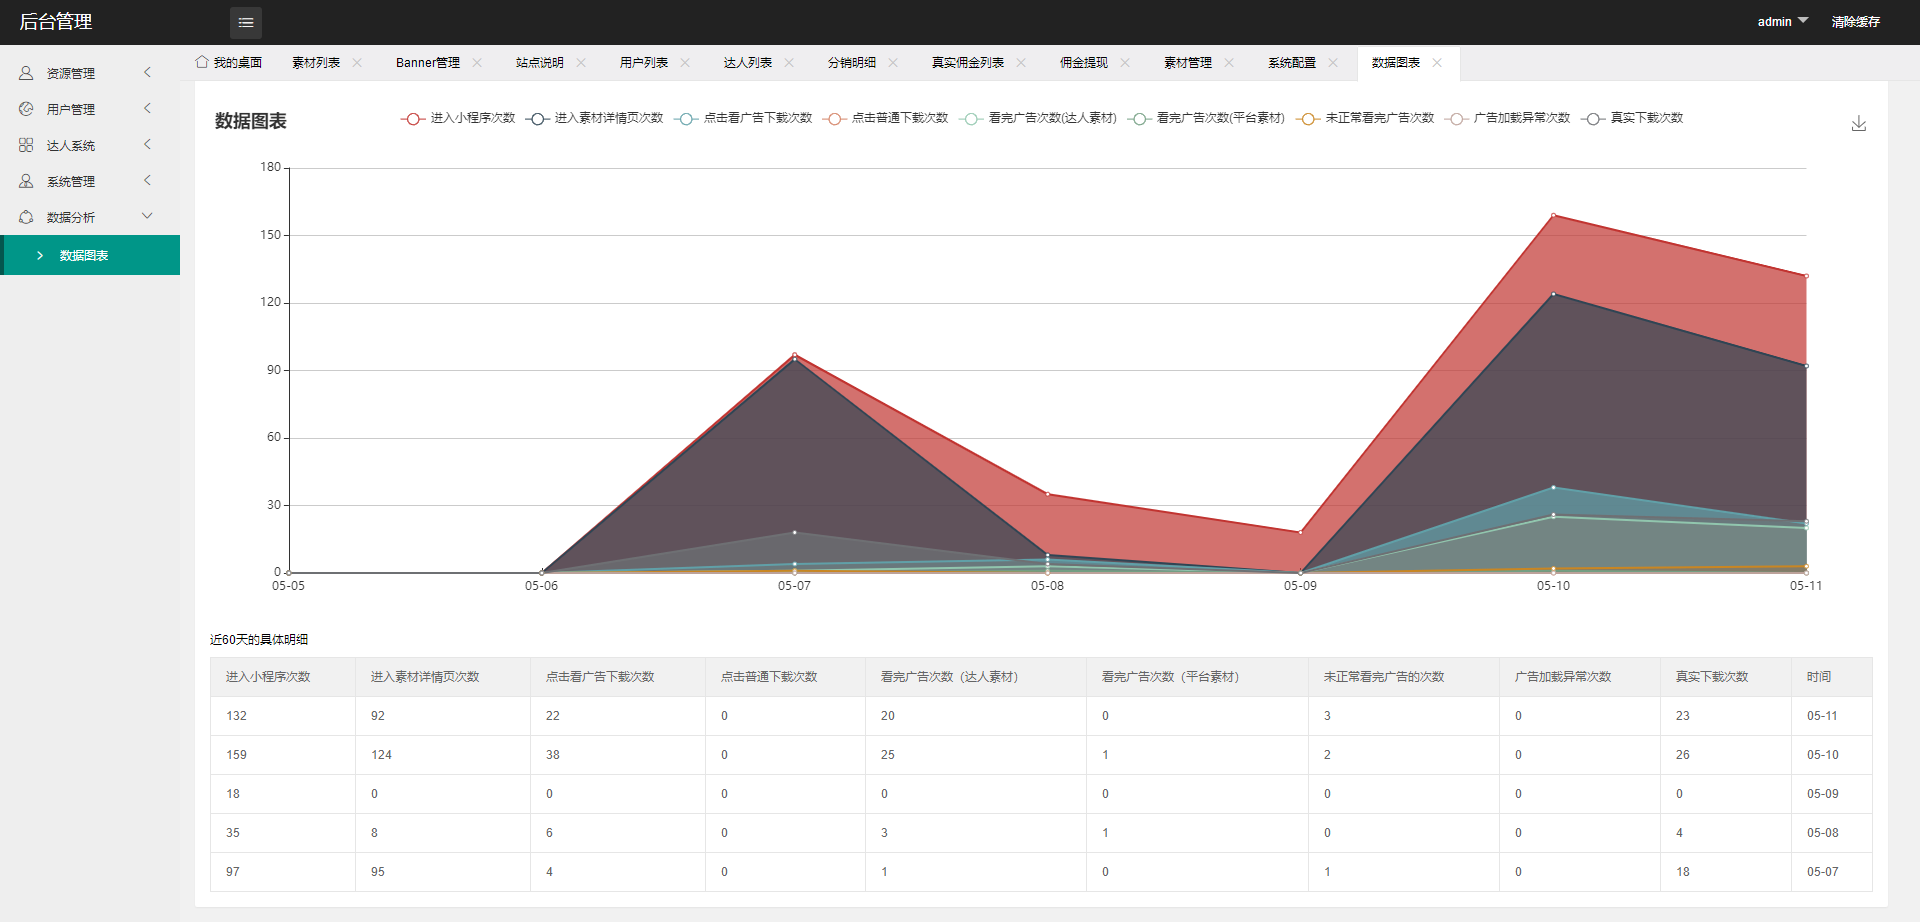Switch to Banner管理 tab
The height and width of the screenshot is (922, 1920).
pos(428,62)
